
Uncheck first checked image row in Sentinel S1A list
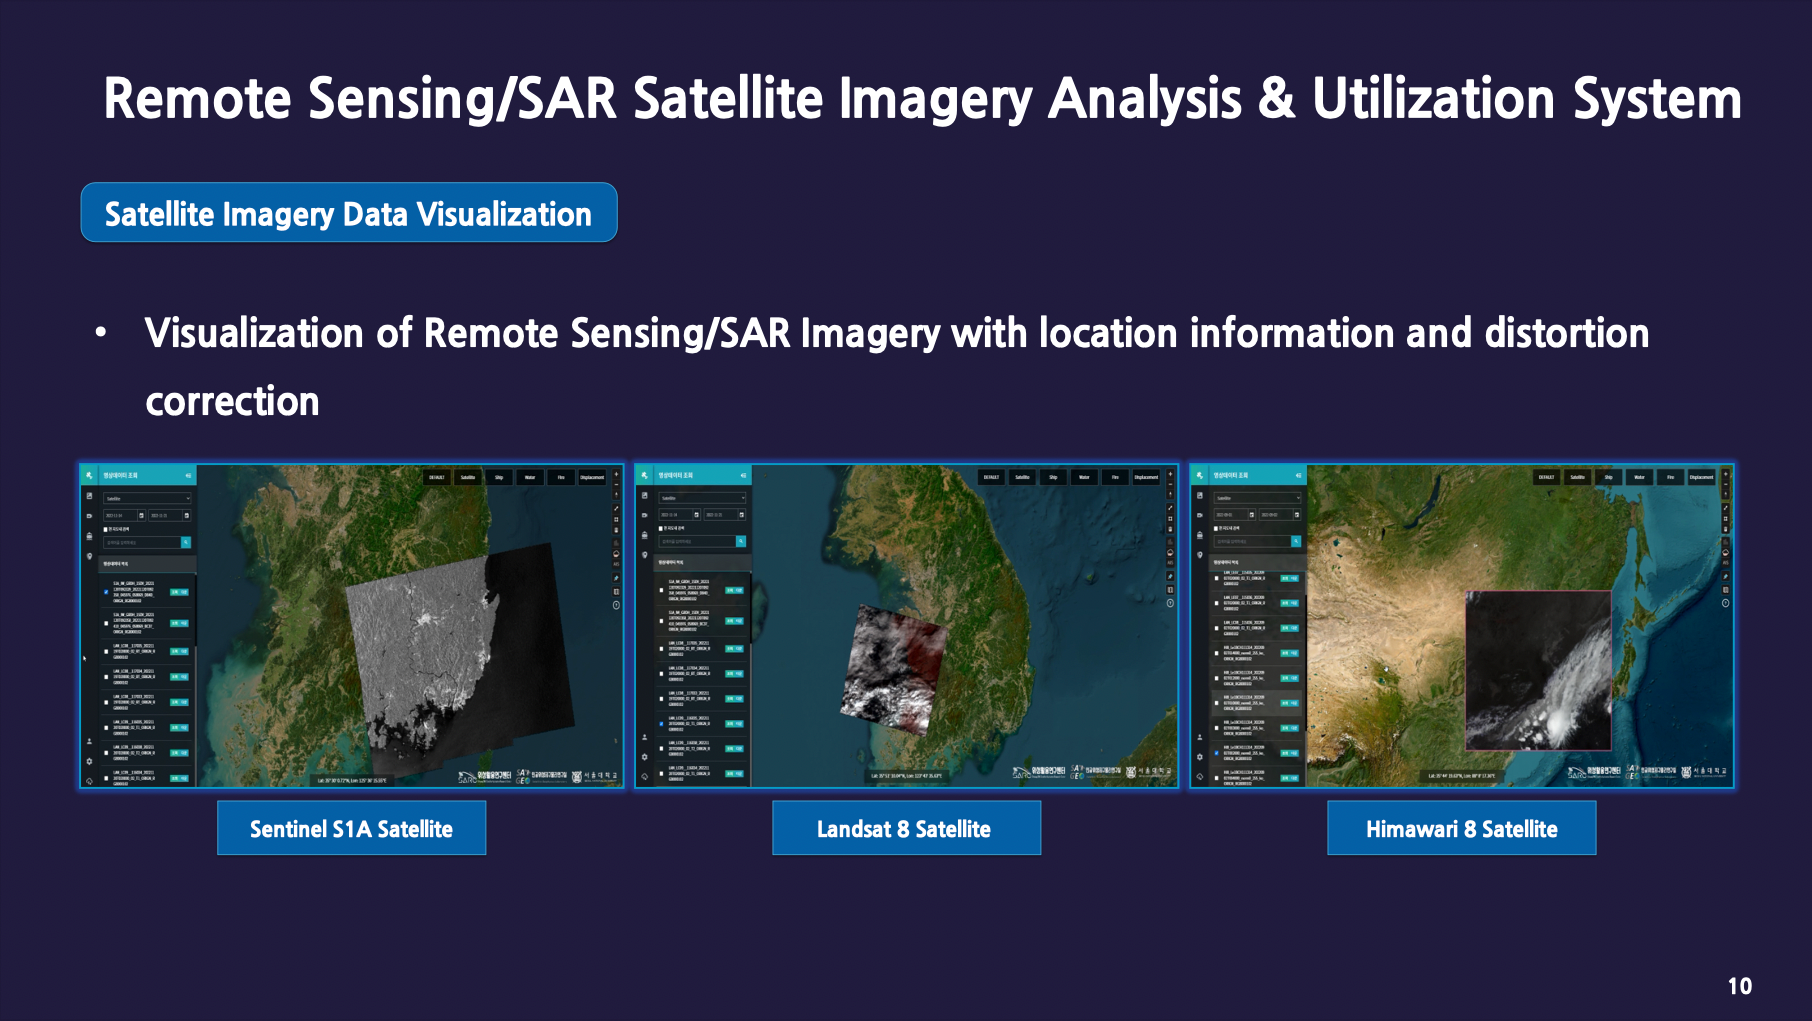coord(106,592)
